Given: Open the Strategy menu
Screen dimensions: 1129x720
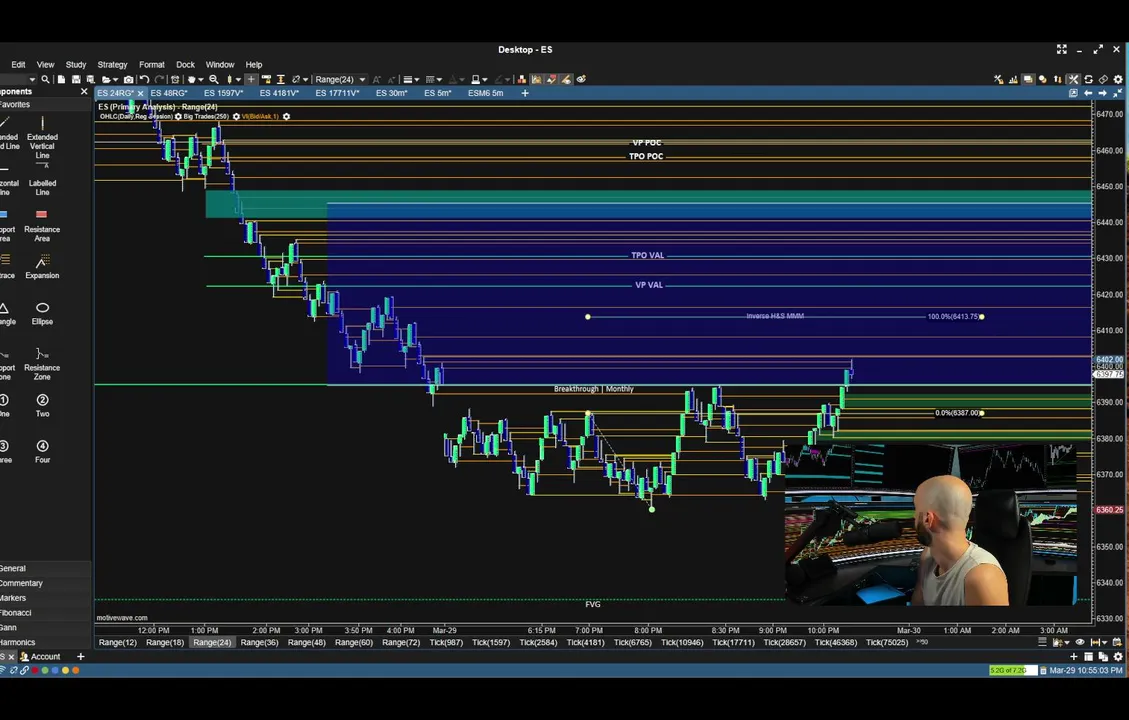Looking at the screenshot, I should point(112,64).
